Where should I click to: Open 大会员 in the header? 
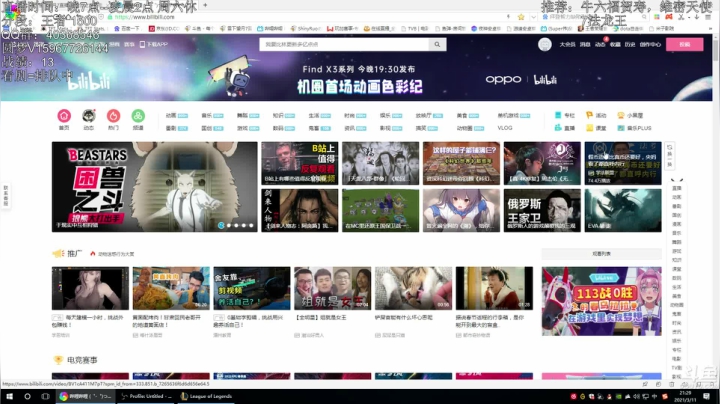tap(567, 45)
